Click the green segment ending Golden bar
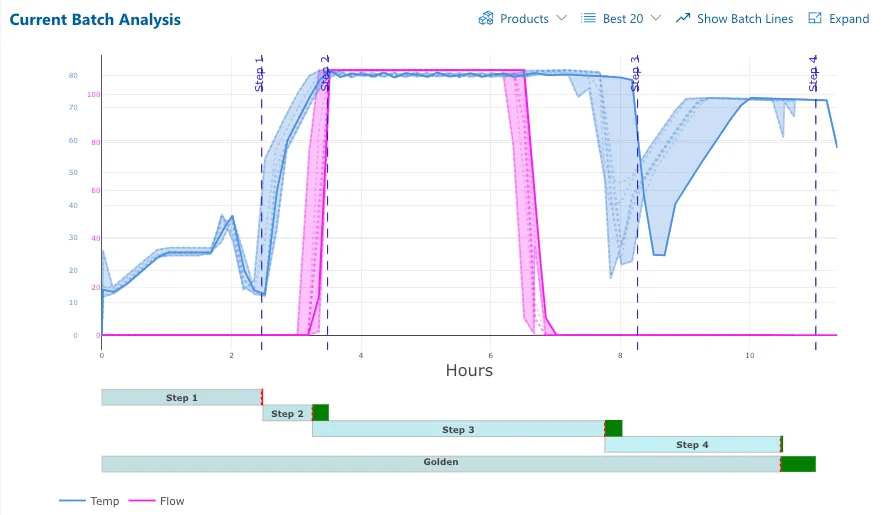The height and width of the screenshot is (515, 885). 798,464
